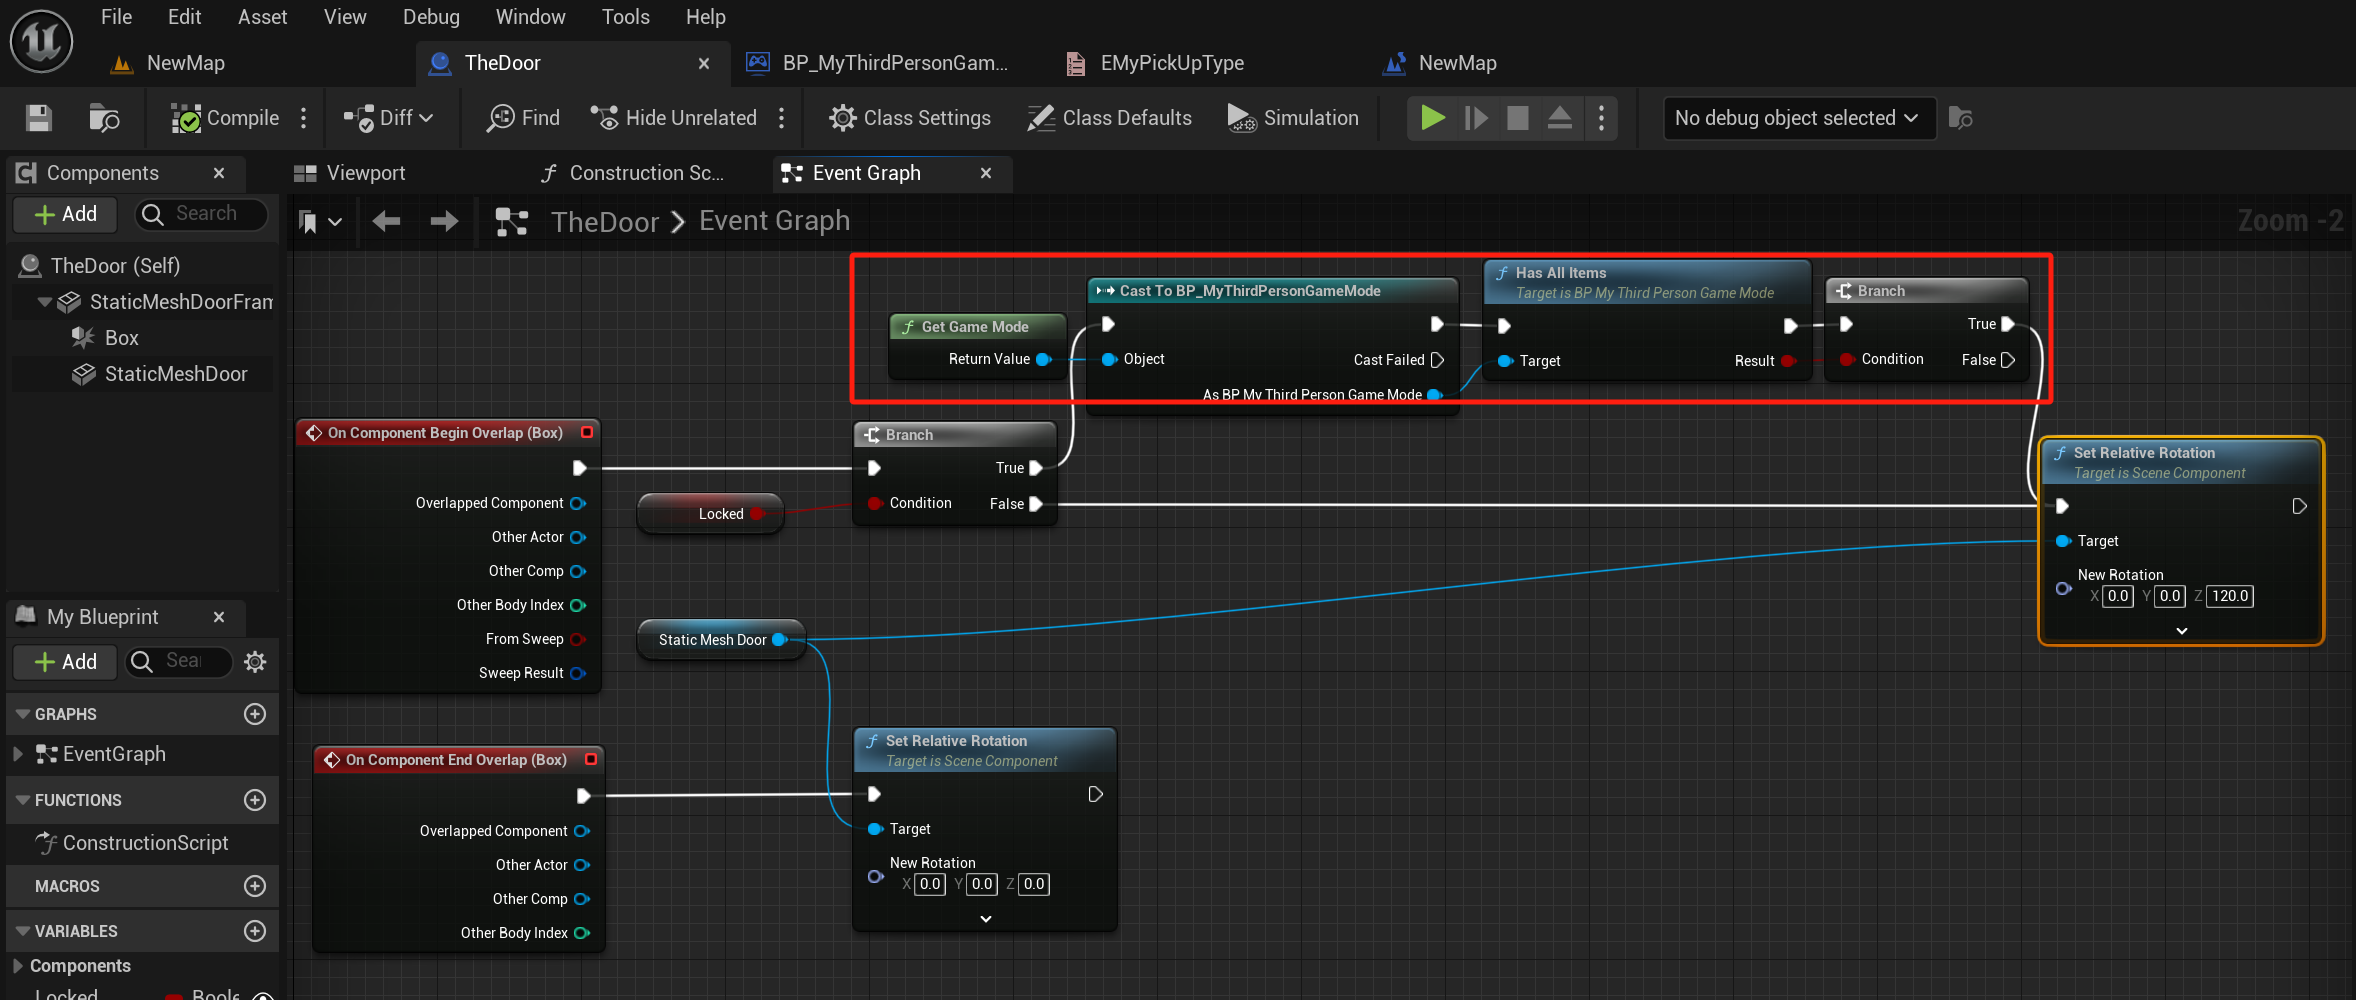The height and width of the screenshot is (1000, 2356).
Task: Navigate forward in graph history
Action: coord(444,221)
